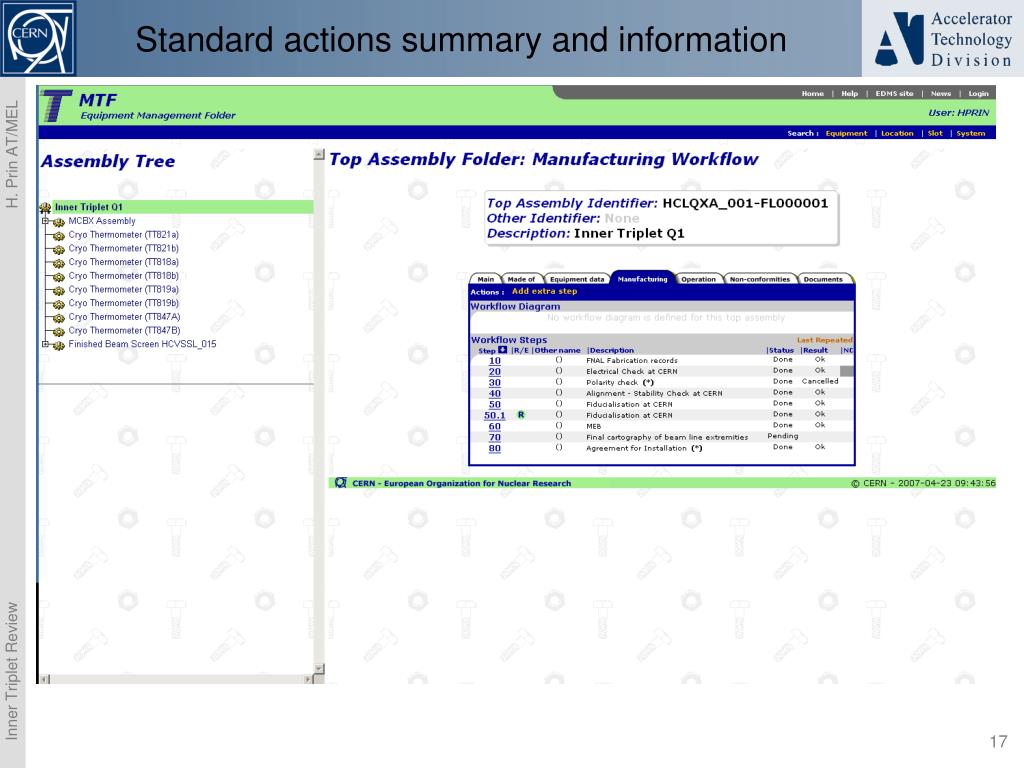Click the Login link
The width and height of the screenshot is (1024, 768).
pos(978,93)
